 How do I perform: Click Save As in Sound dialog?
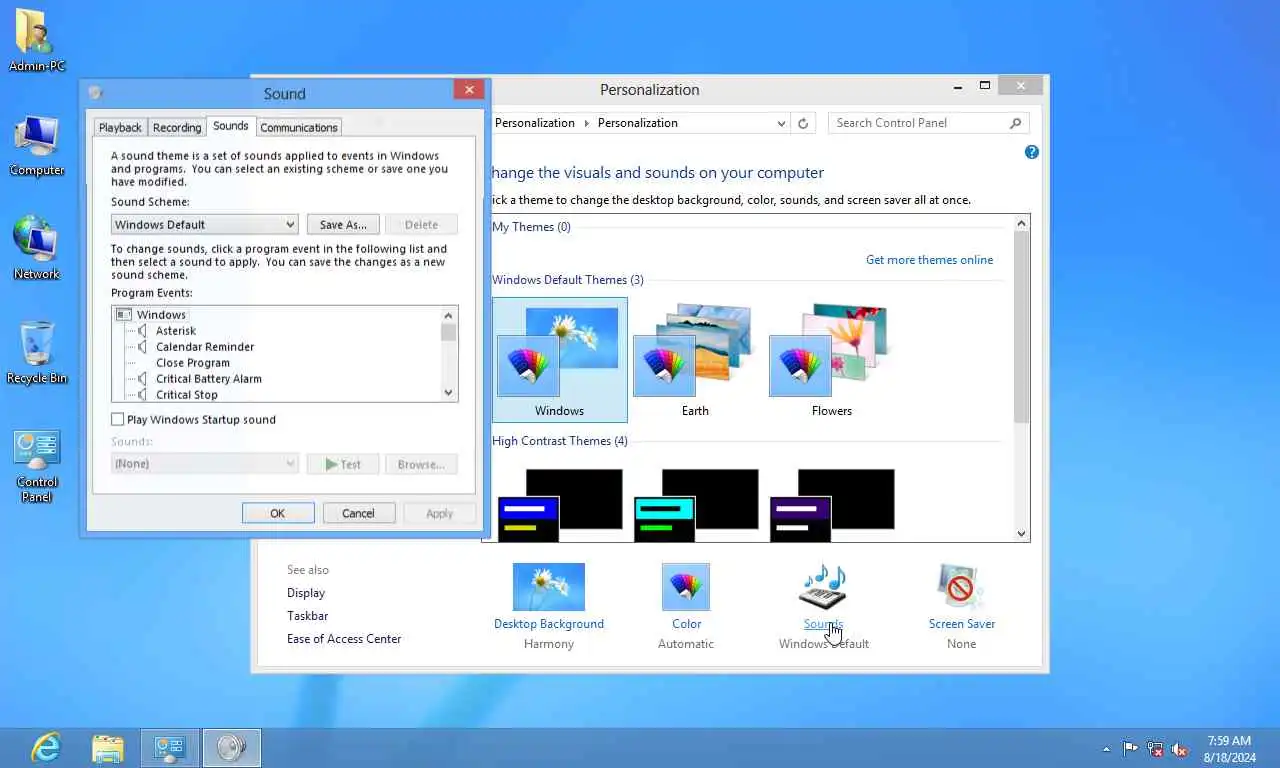pos(343,225)
